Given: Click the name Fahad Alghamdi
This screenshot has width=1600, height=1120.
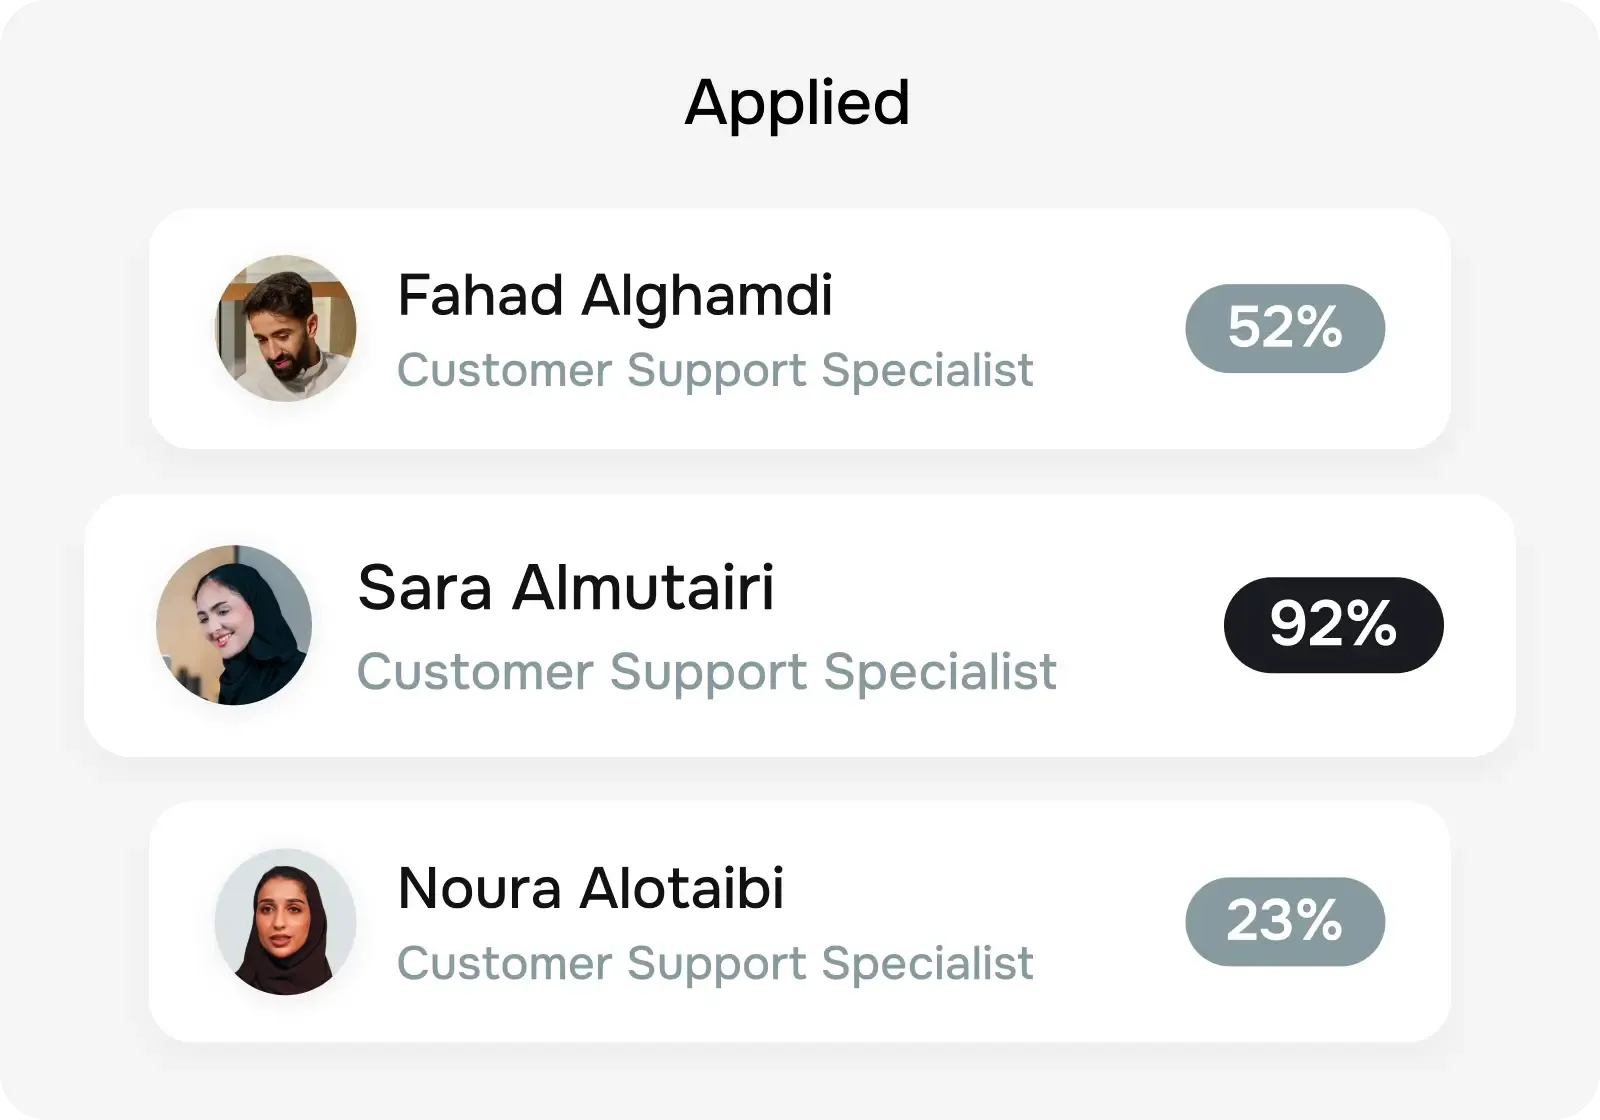Looking at the screenshot, I should [616, 295].
